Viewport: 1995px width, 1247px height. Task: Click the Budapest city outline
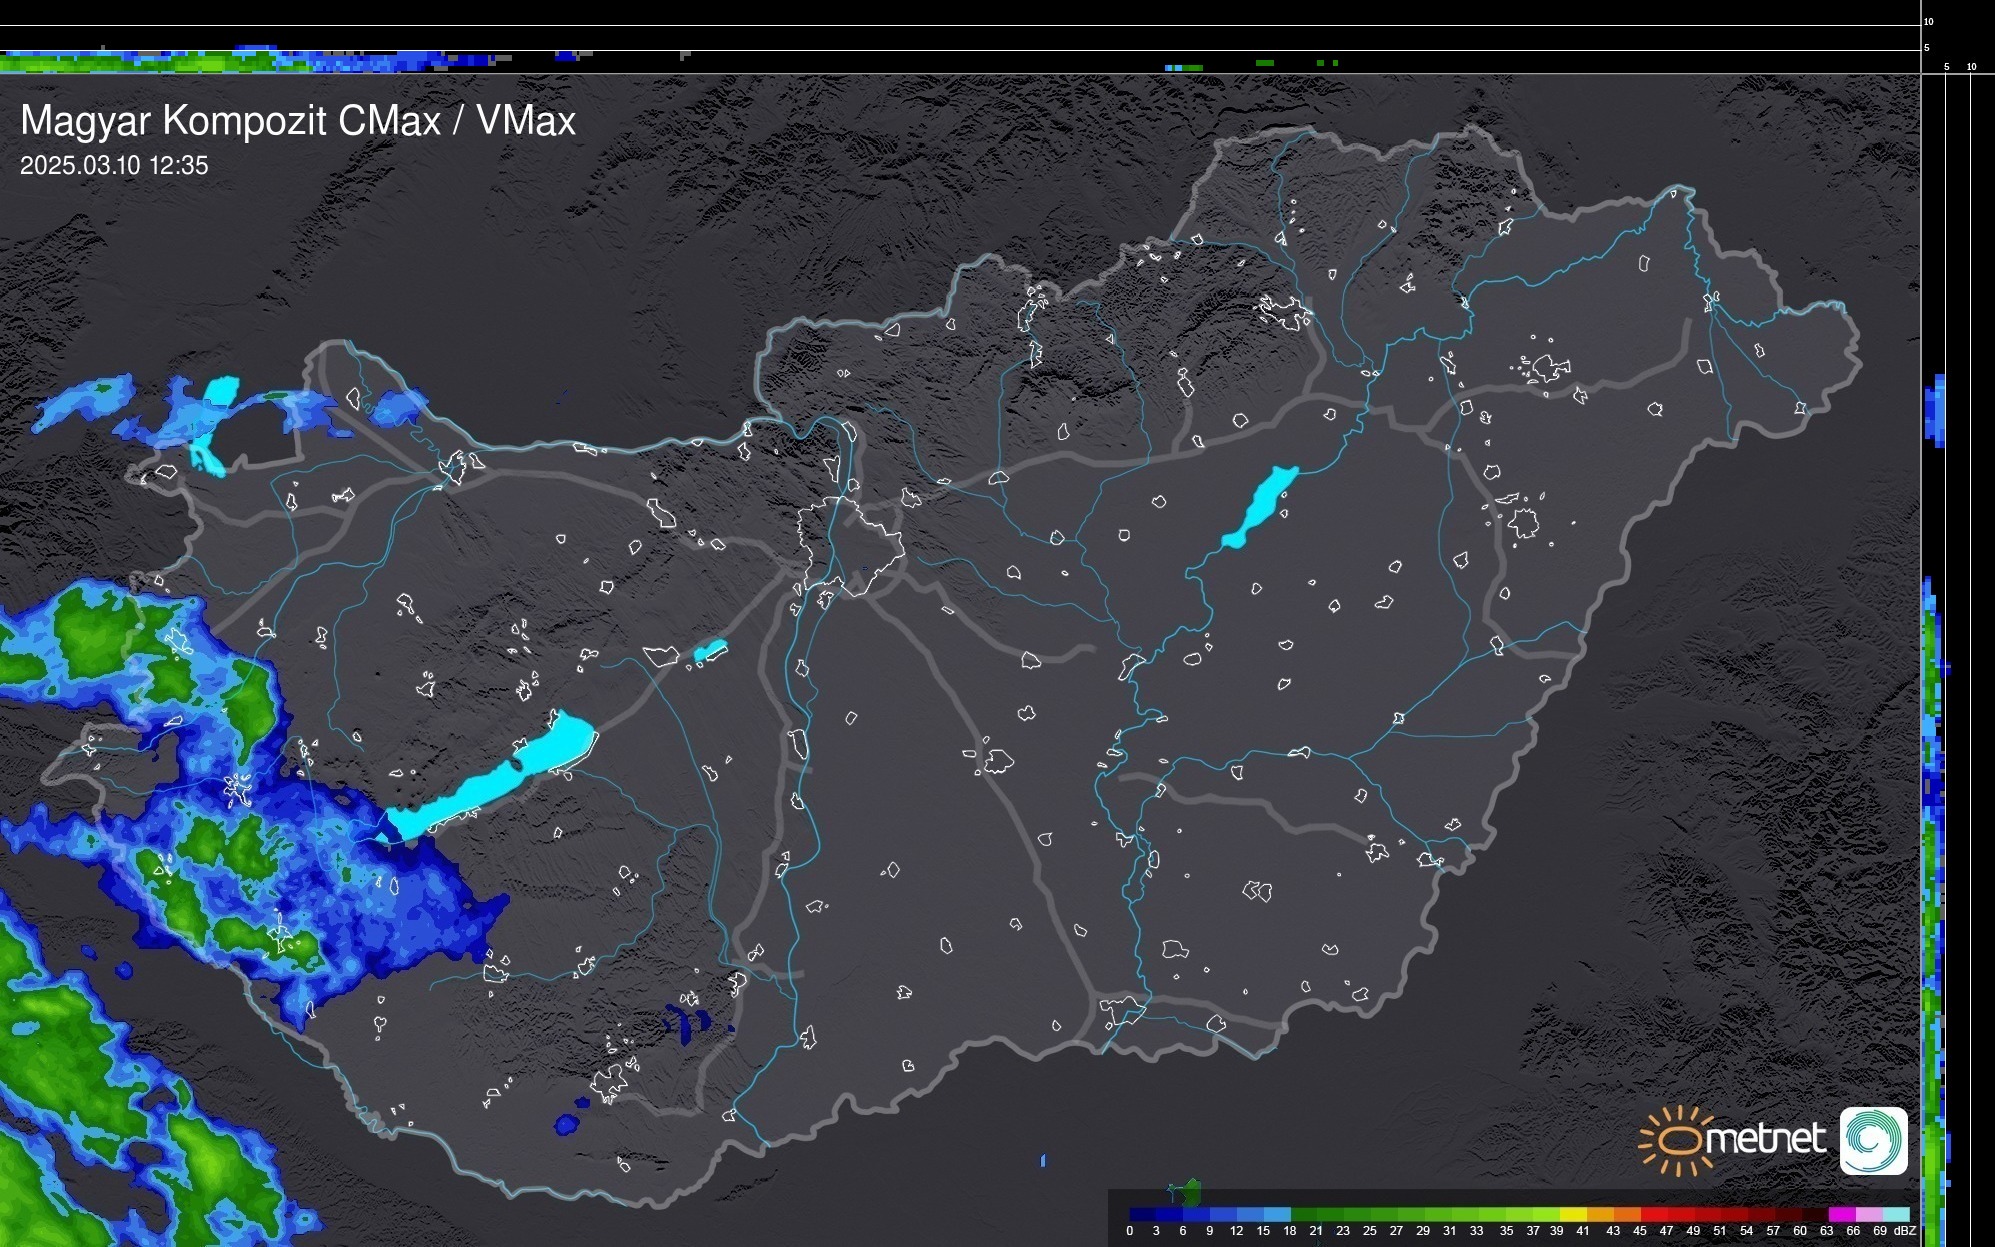pyautogui.click(x=850, y=545)
